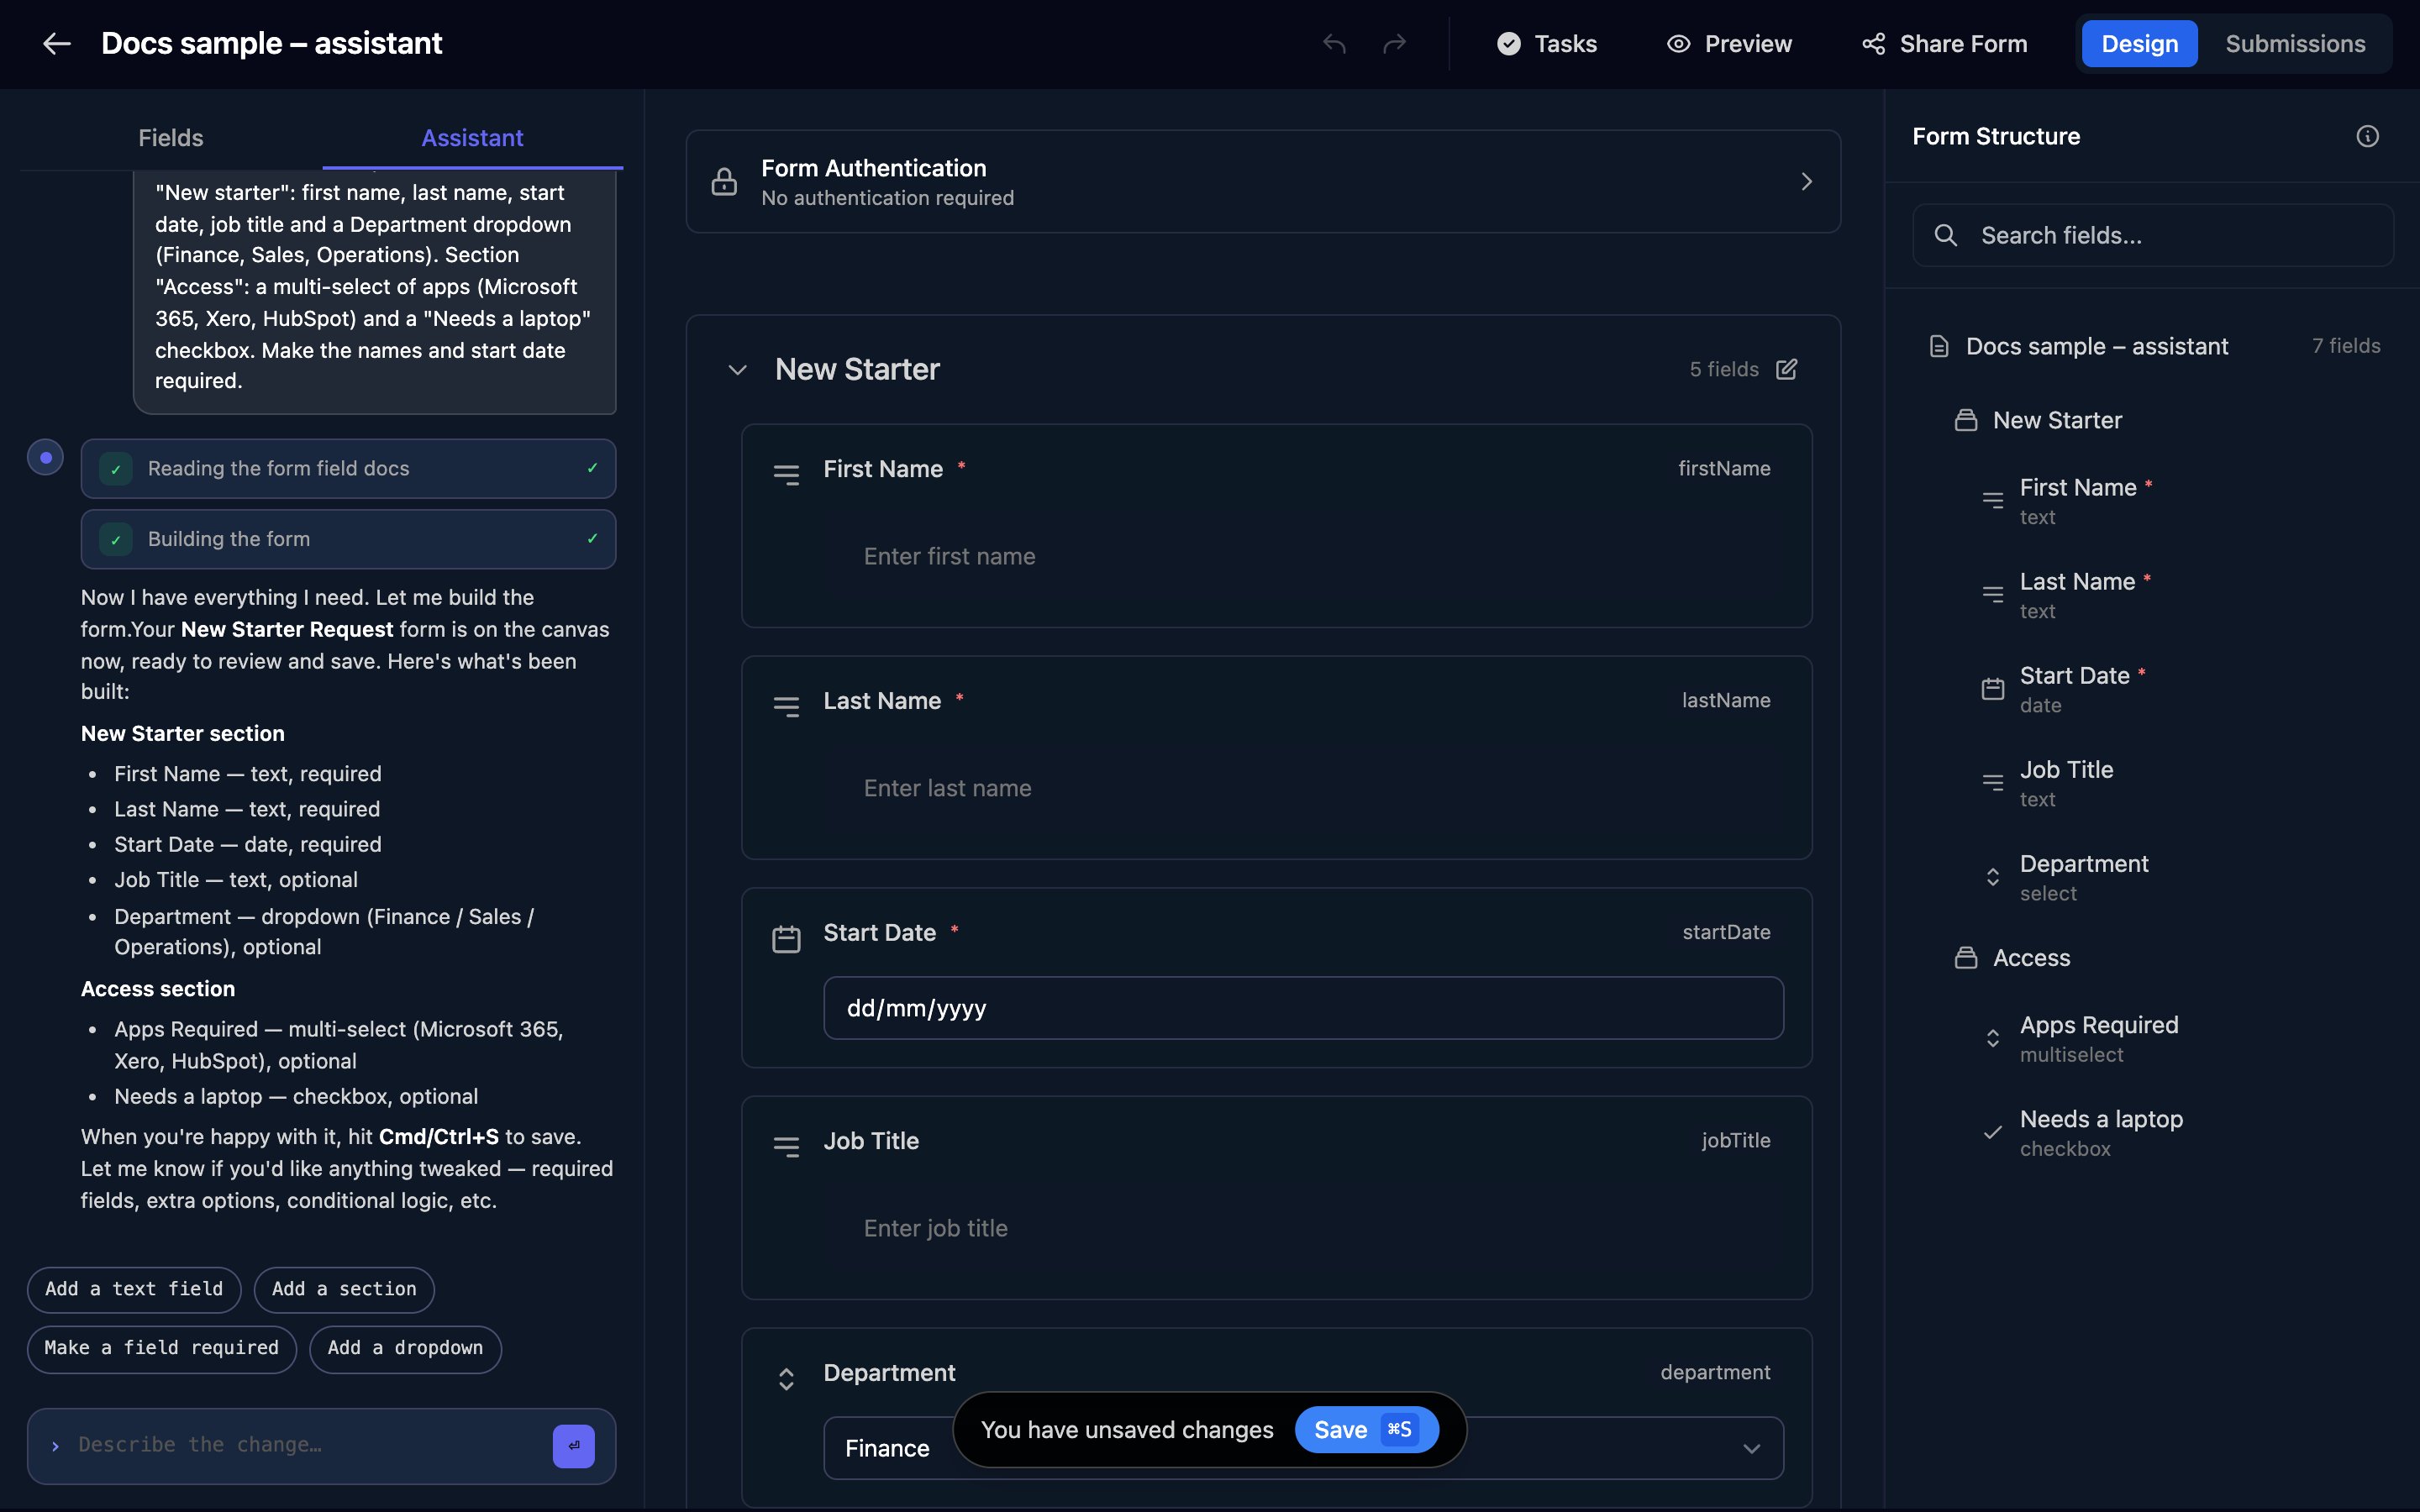
Task: Click the Search fields input
Action: [2152, 236]
